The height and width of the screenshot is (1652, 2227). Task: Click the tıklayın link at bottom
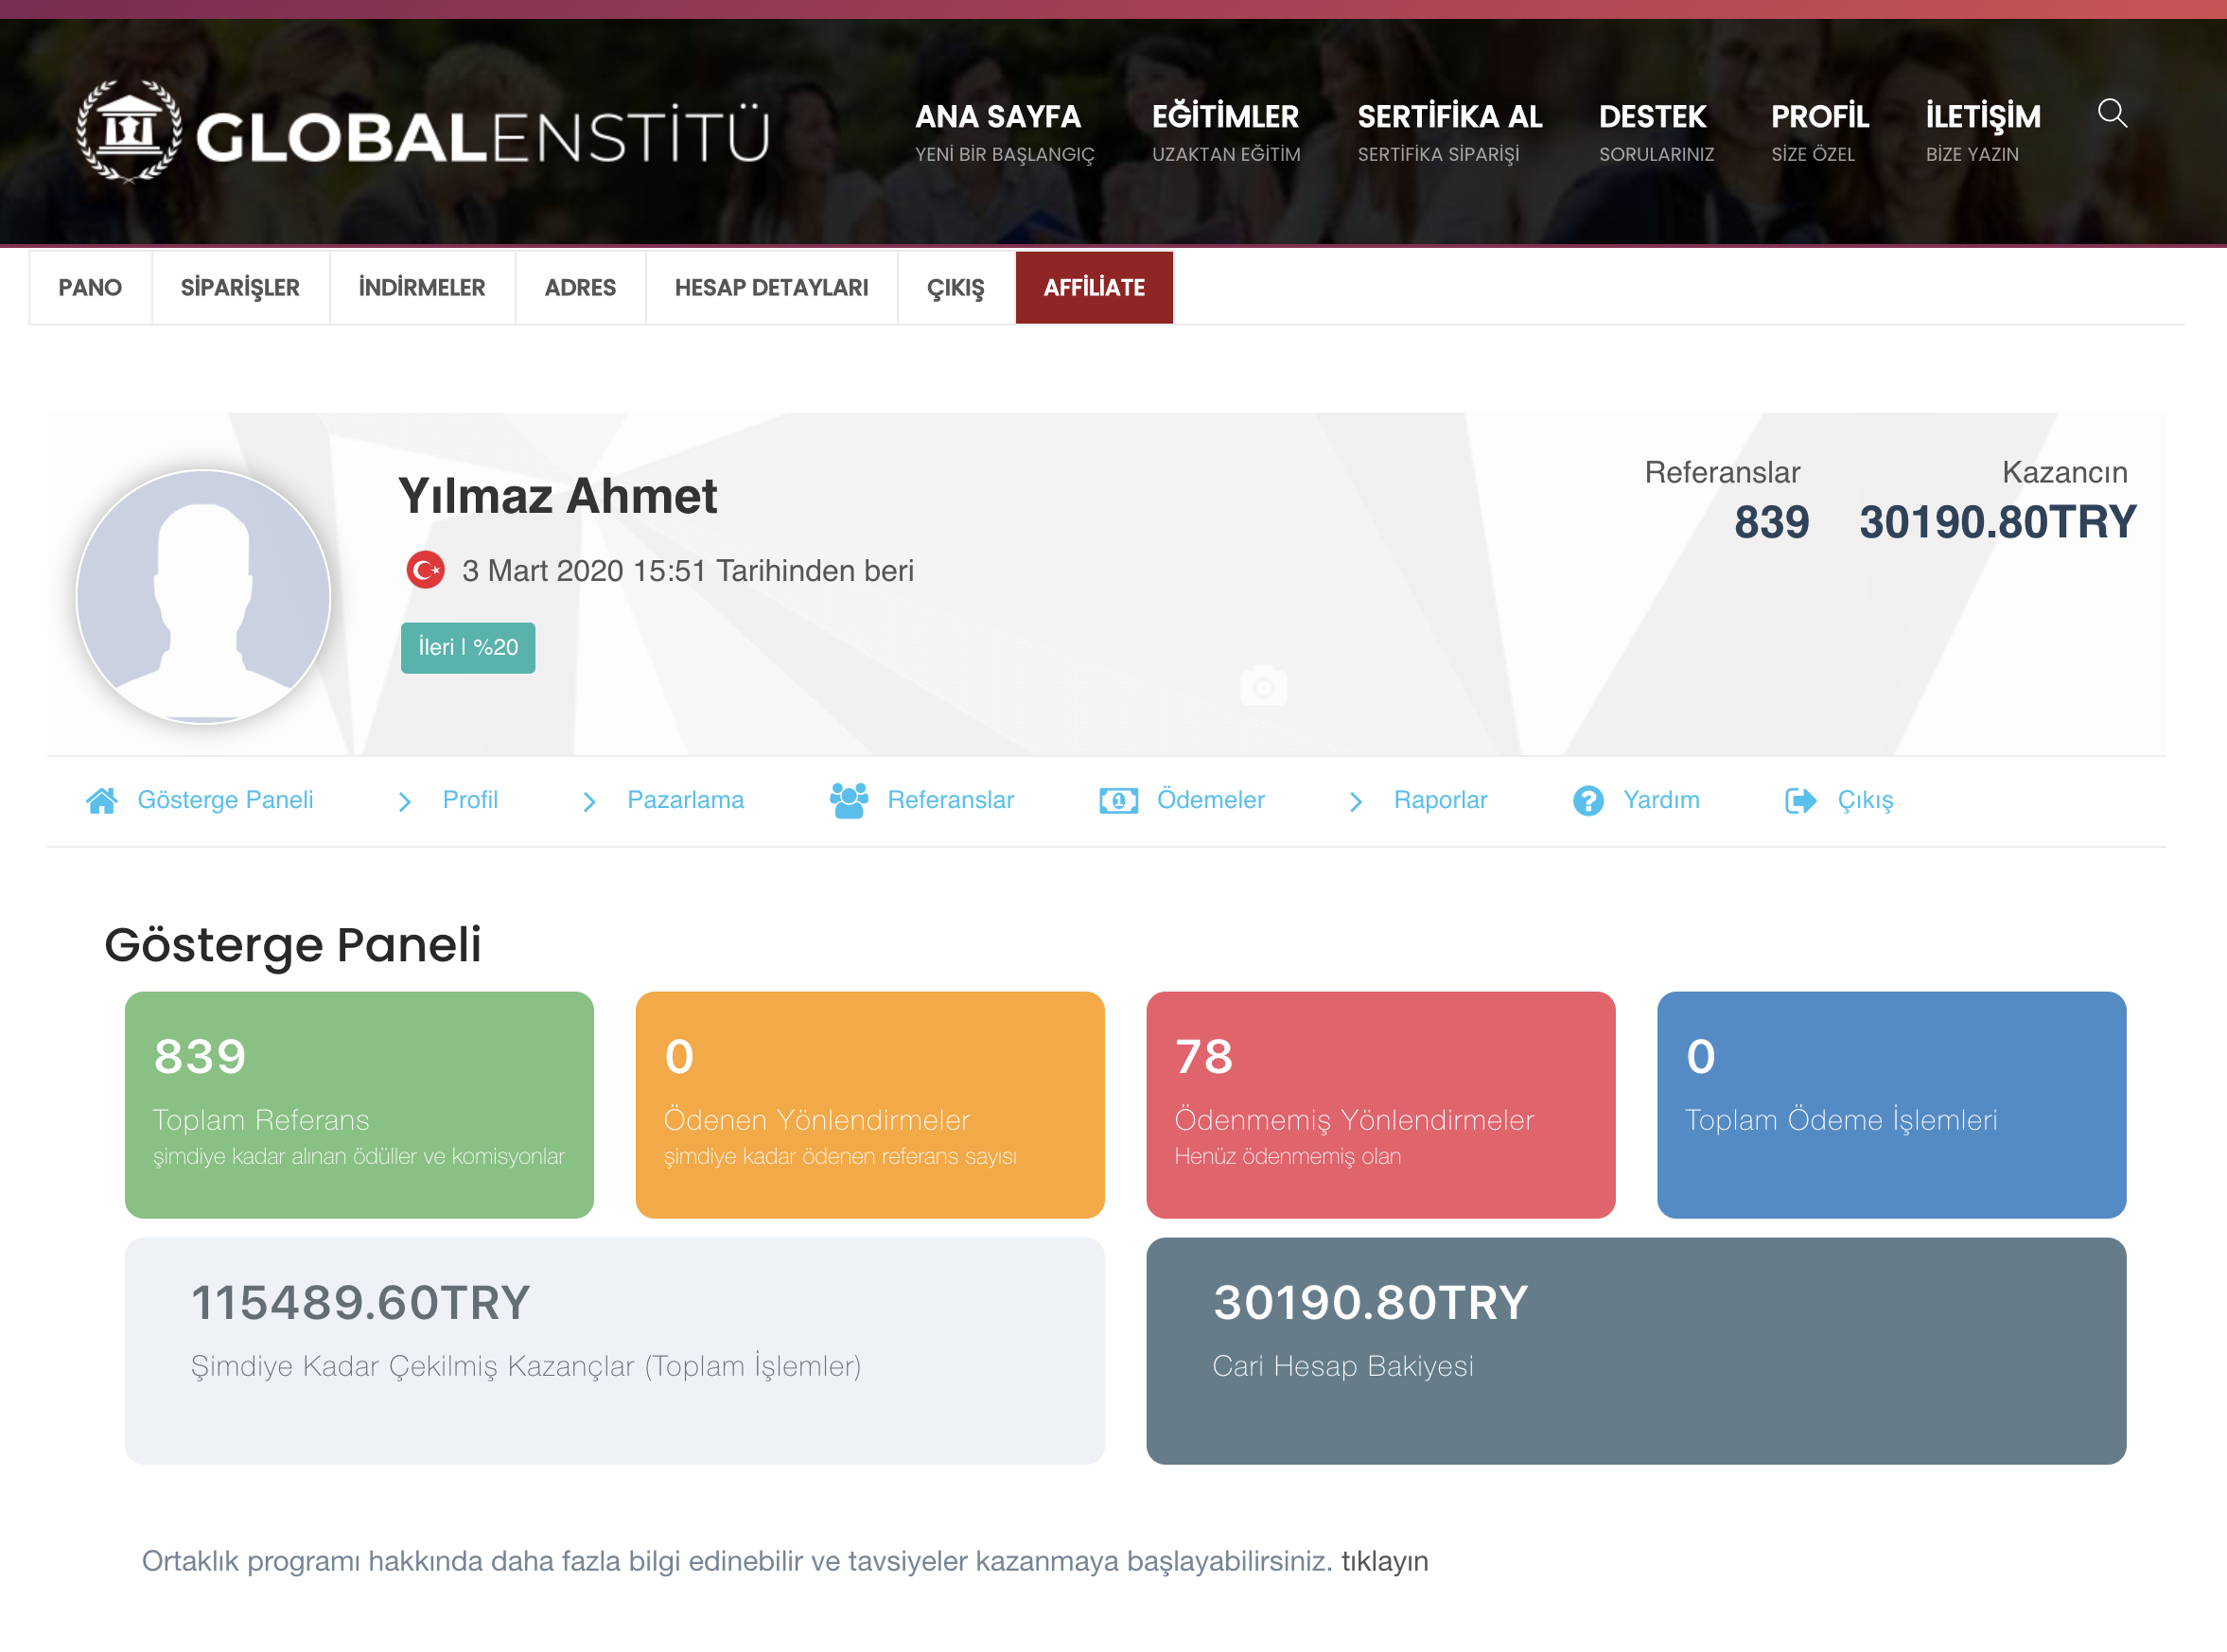click(1384, 1561)
